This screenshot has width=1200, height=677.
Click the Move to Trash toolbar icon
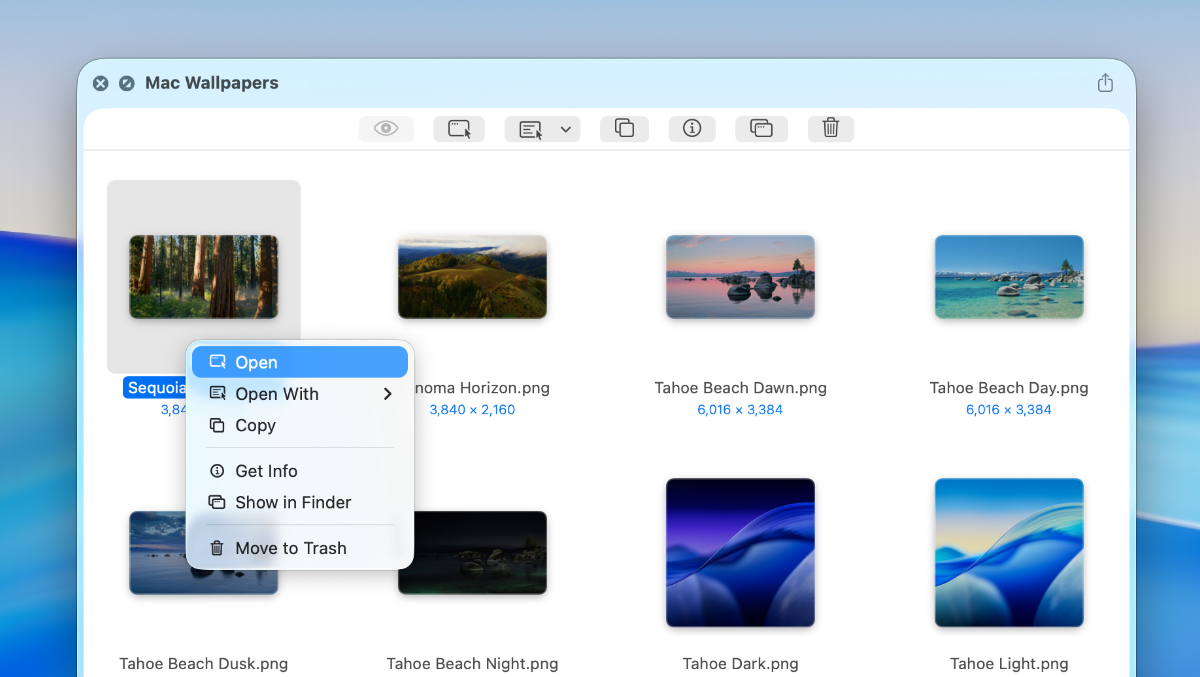click(x=830, y=128)
